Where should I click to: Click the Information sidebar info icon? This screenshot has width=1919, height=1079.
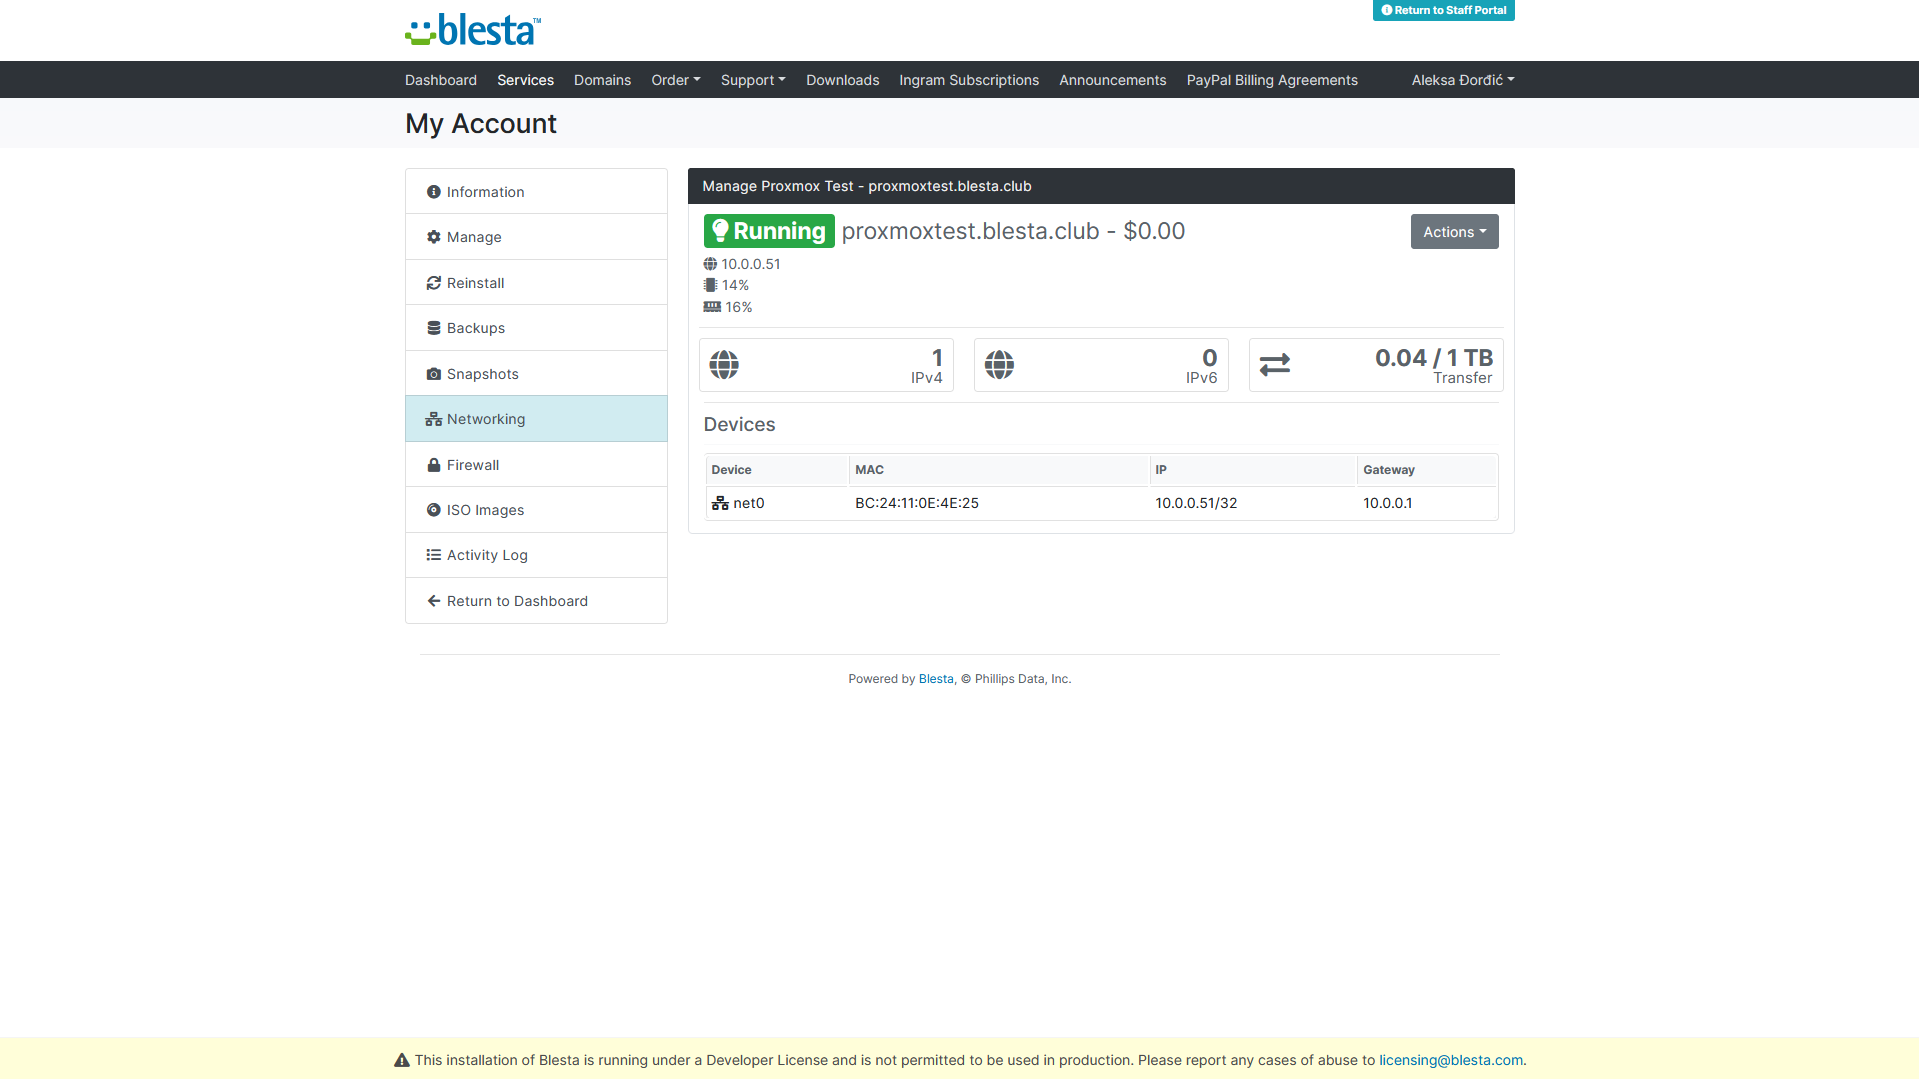[434, 192]
